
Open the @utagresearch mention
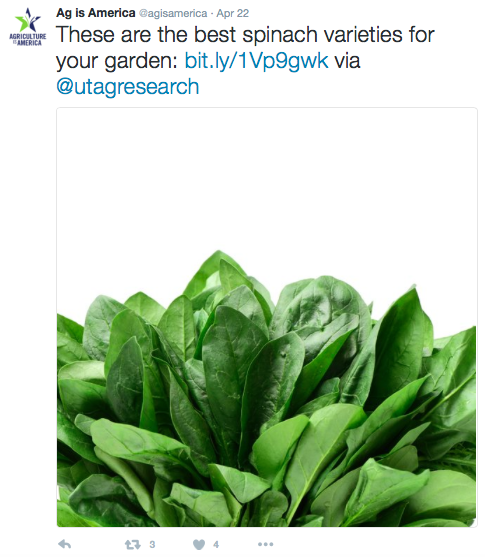click(128, 87)
